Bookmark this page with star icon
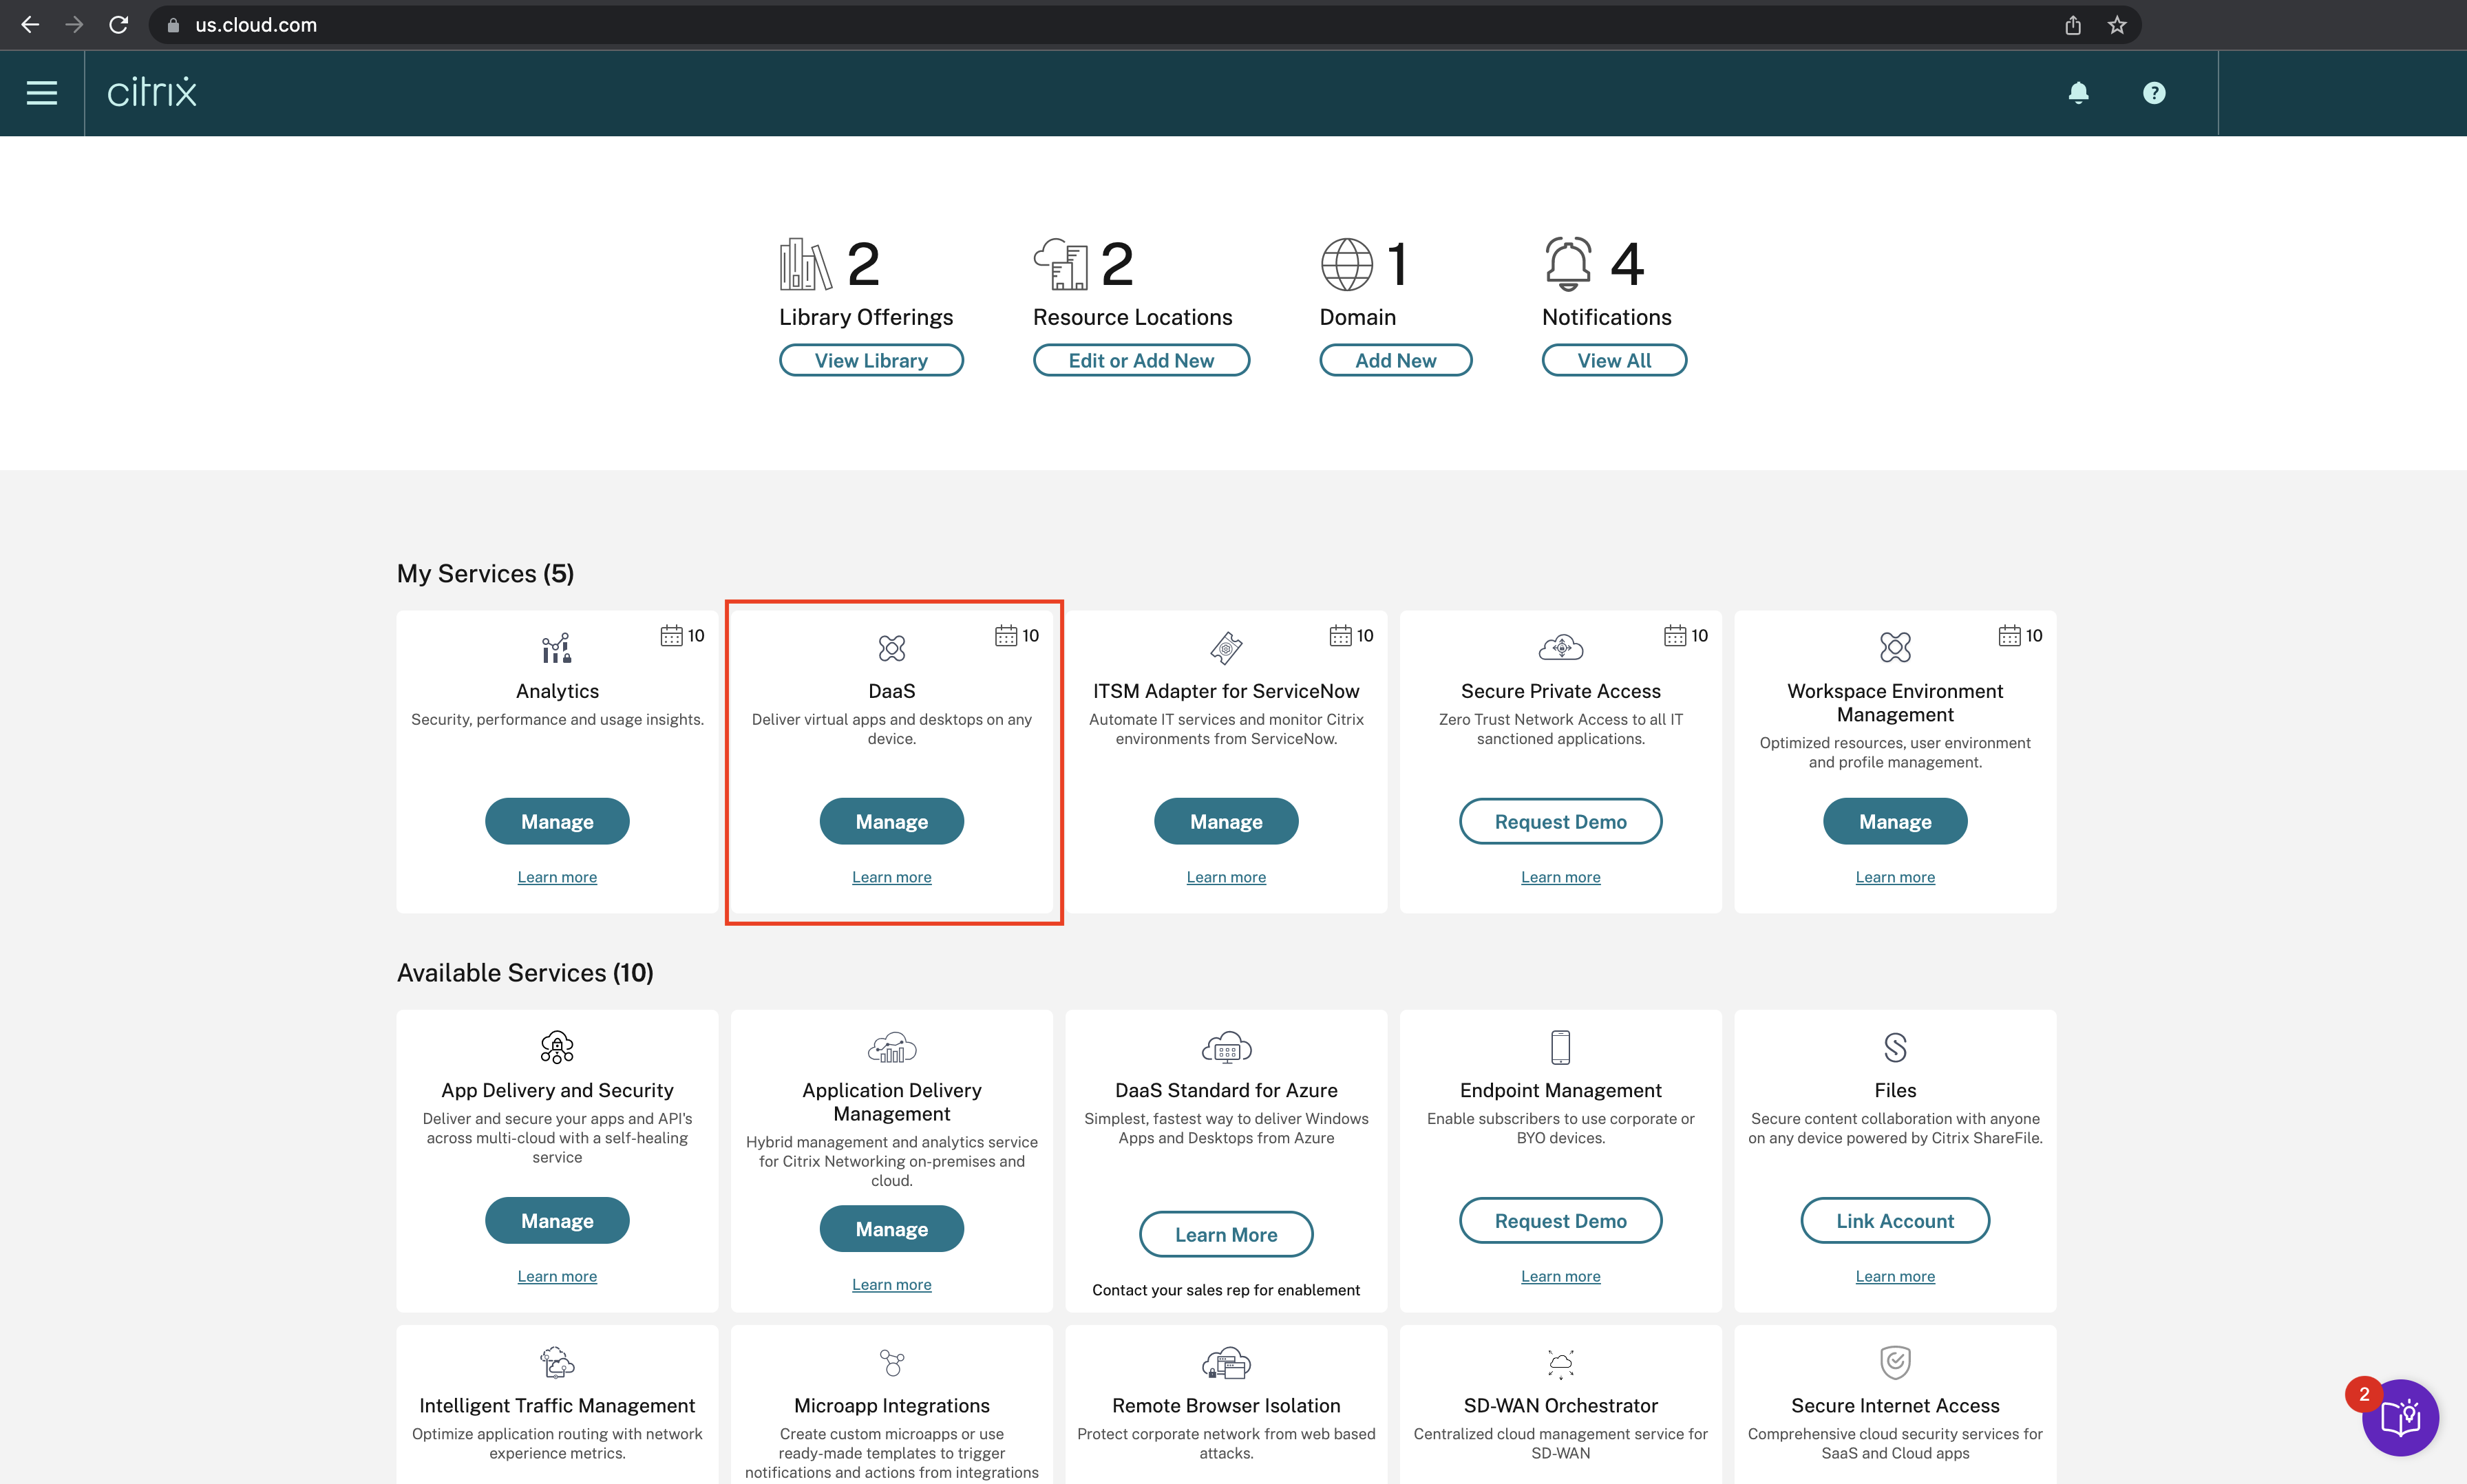 (x=2116, y=25)
